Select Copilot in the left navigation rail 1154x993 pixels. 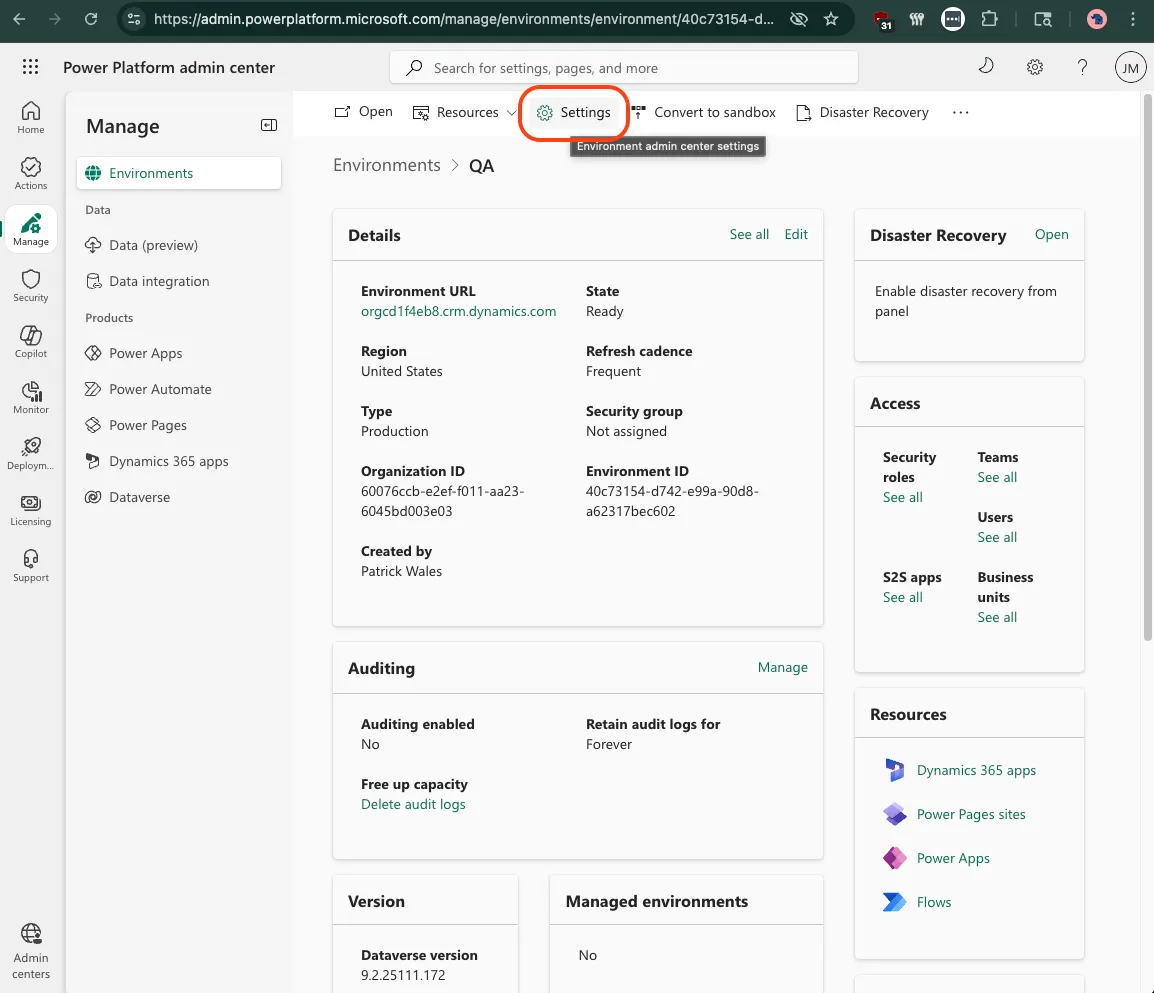(x=30, y=340)
